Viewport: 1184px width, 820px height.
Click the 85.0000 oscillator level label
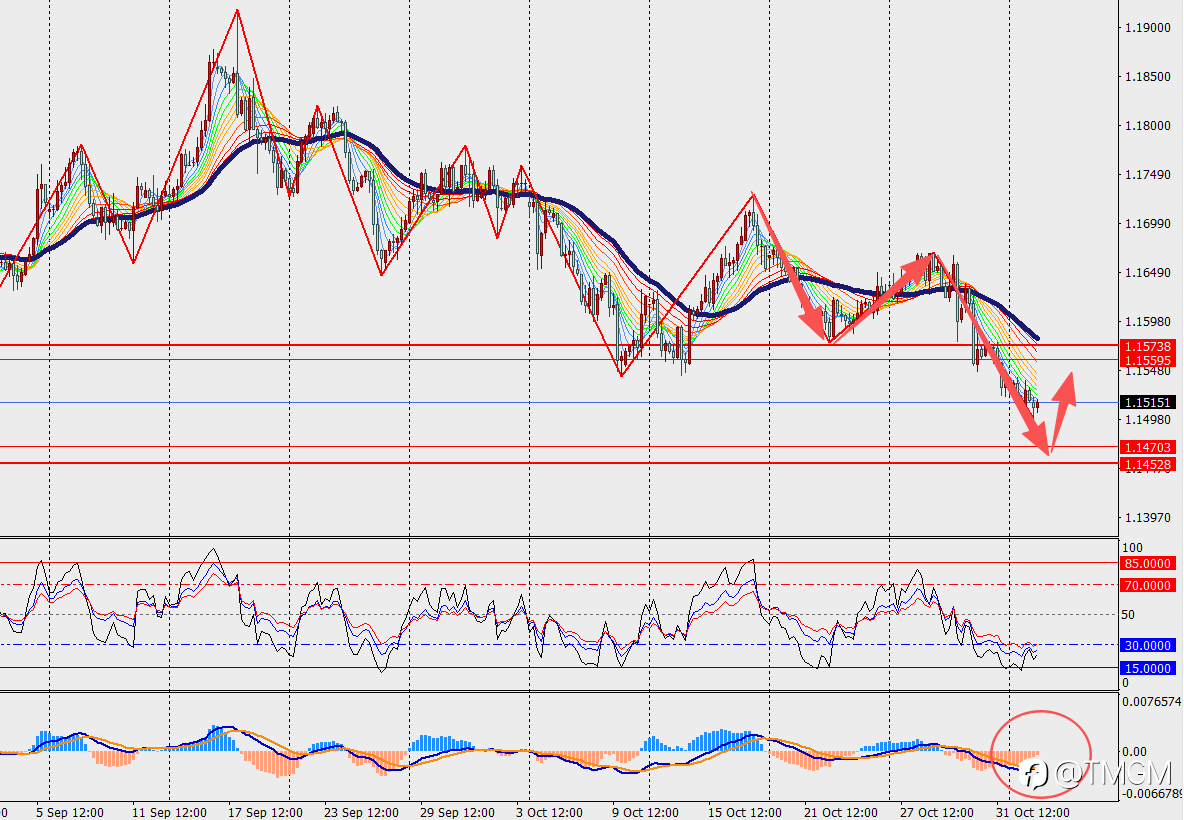(x=1148, y=563)
